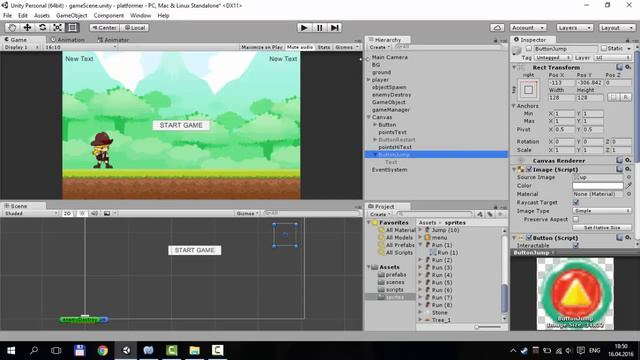The image size is (640, 360).
Task: Toggle ButtonJump active checkbox
Action: [529, 49]
